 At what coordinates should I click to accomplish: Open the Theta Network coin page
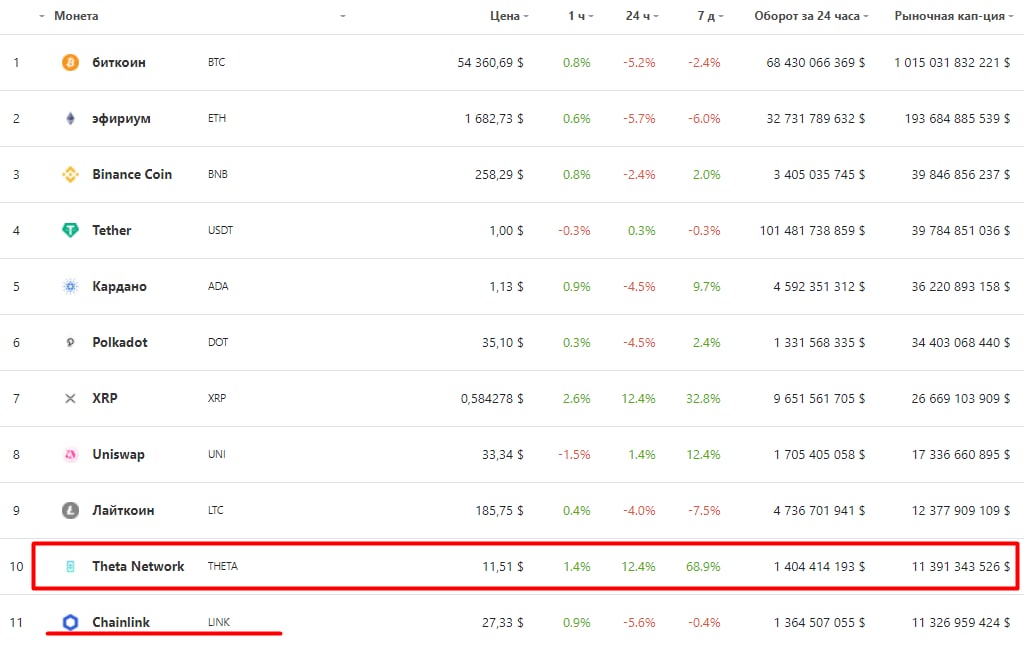click(x=138, y=567)
